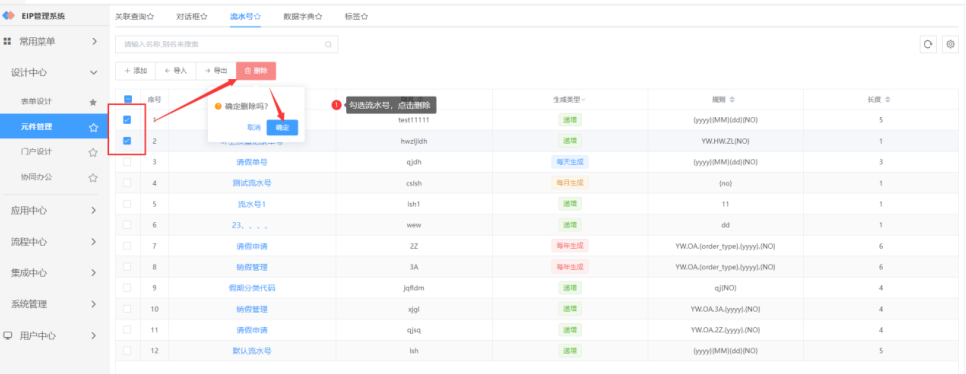Open the table settings gear icon
This screenshot has width=966, height=374.
click(951, 44)
